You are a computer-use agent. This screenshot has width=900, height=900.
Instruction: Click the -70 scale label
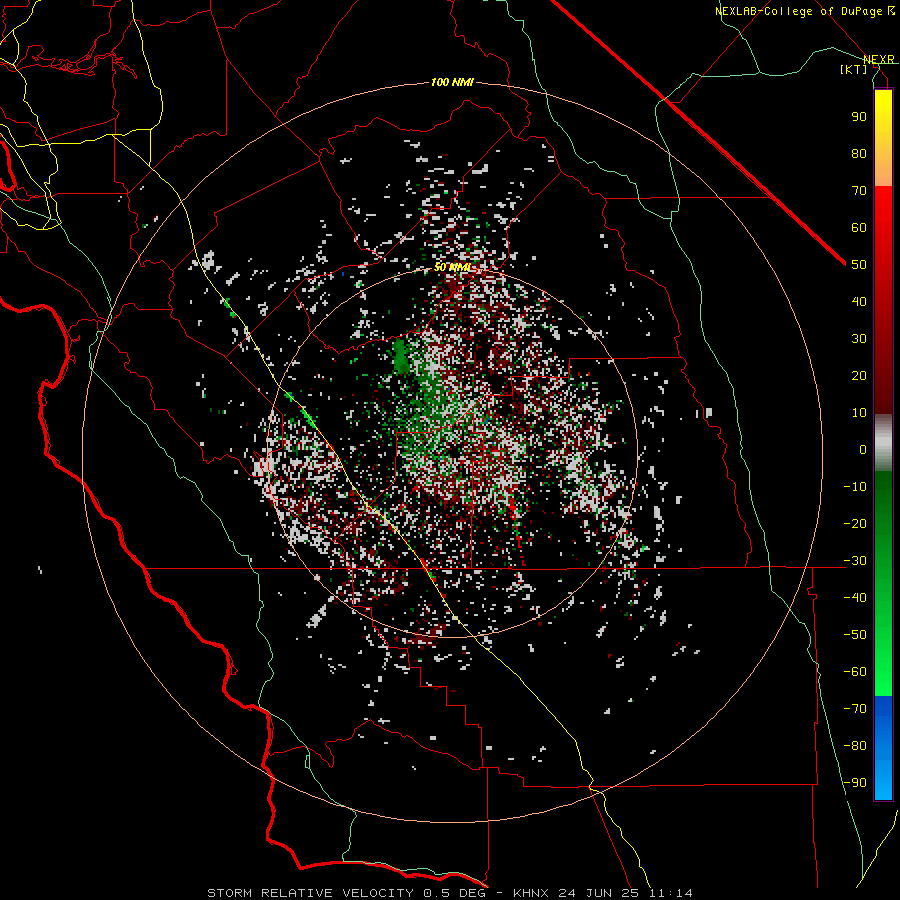point(855,708)
